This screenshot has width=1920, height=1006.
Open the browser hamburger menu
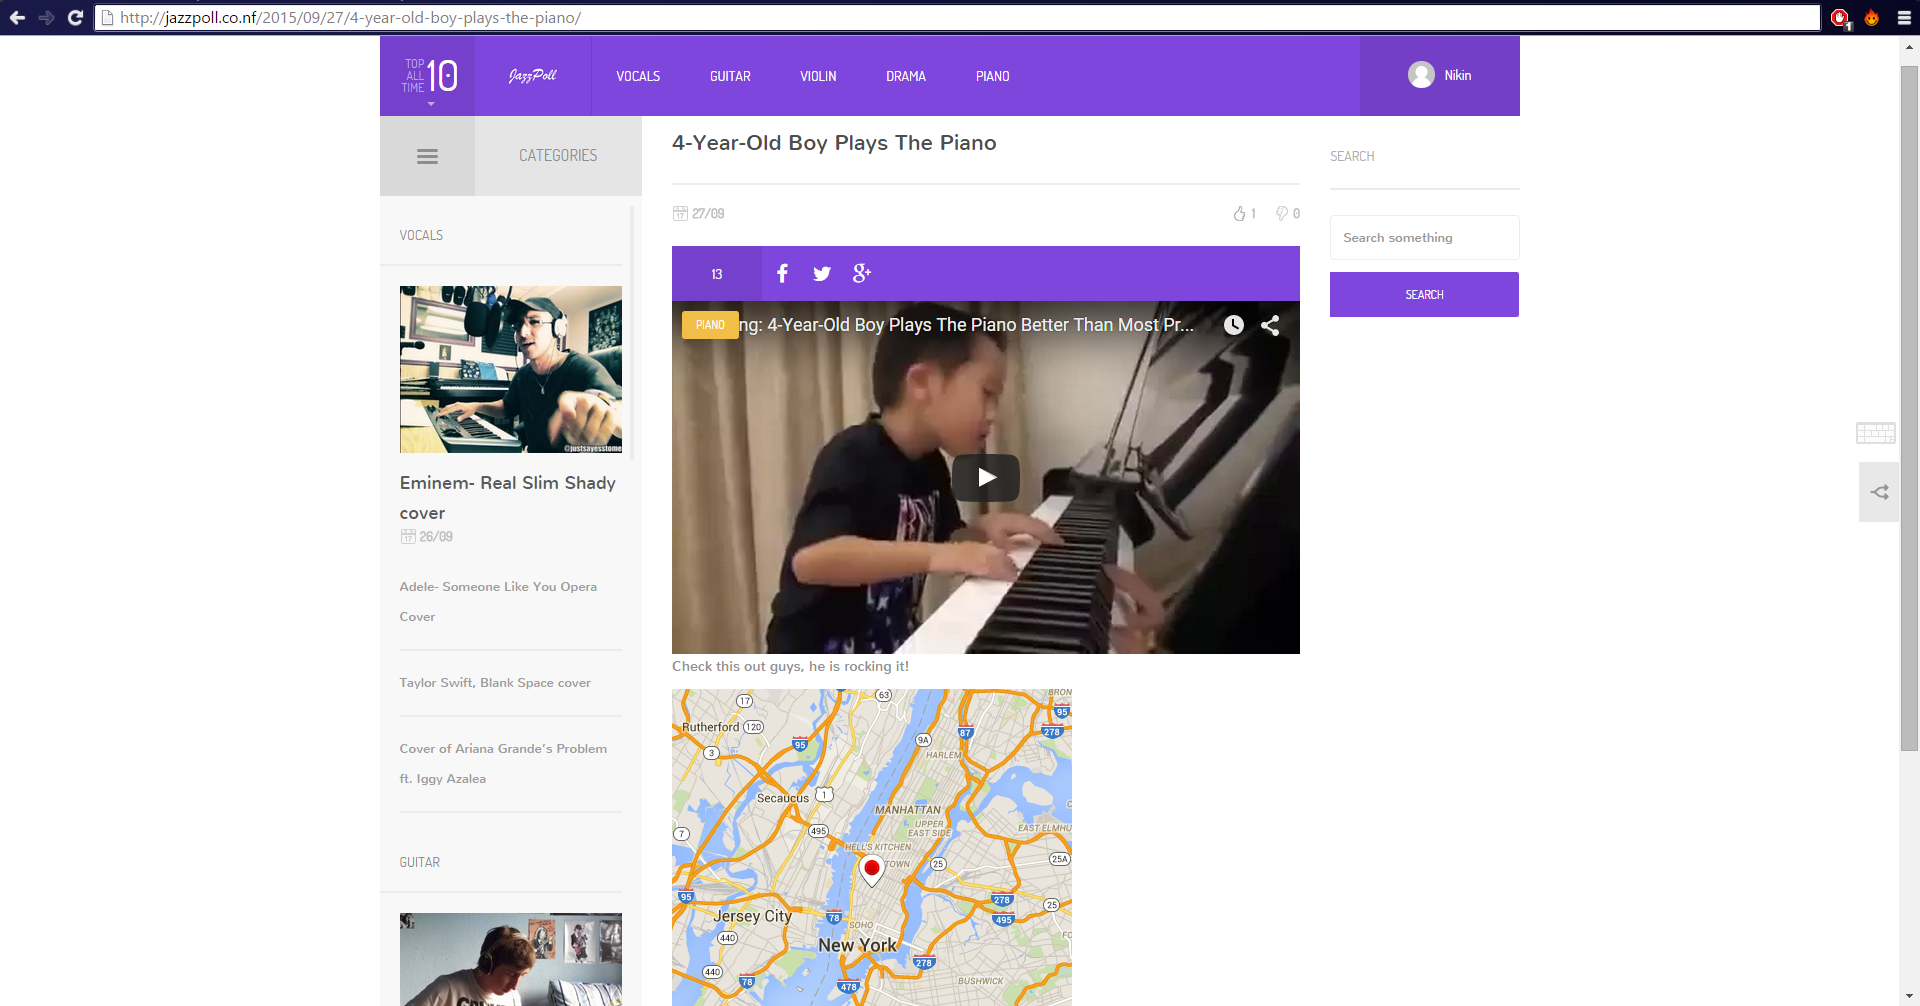coord(1904,18)
